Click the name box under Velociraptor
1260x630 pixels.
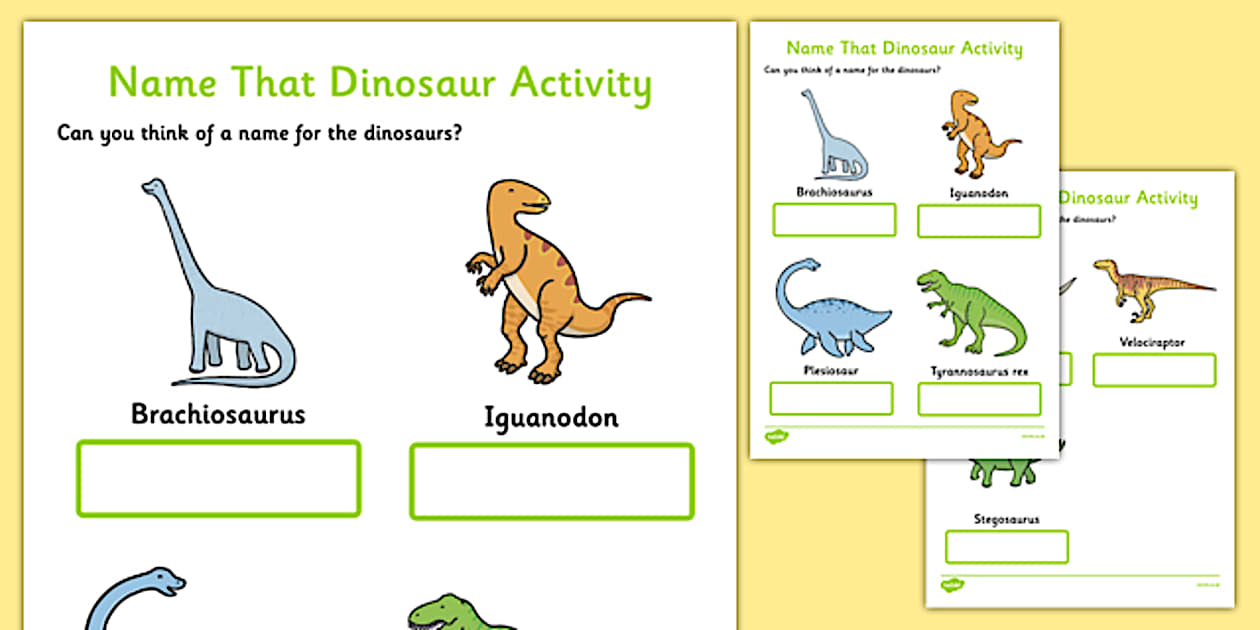pyautogui.click(x=1152, y=370)
